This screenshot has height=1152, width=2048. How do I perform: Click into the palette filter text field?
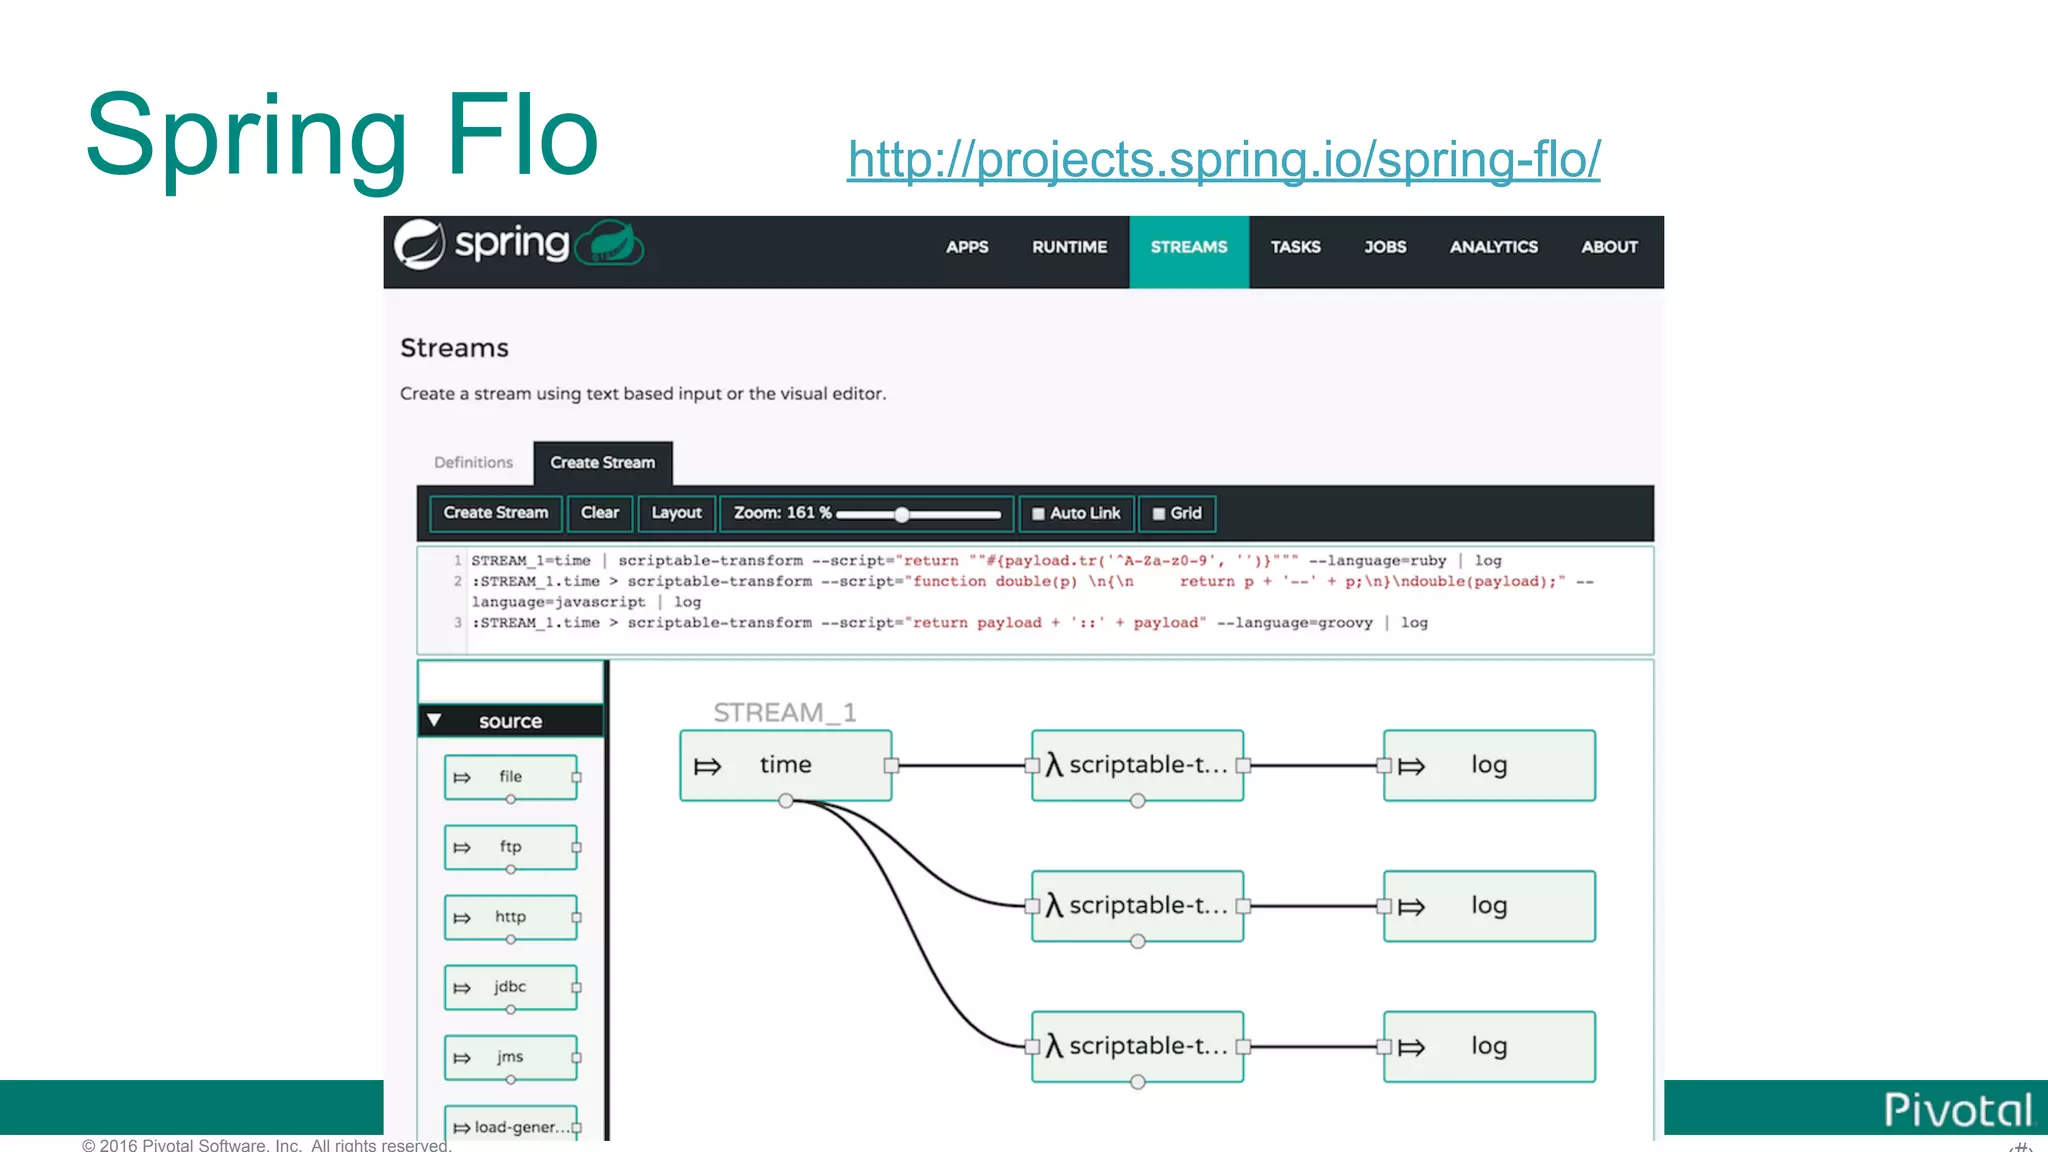510,682
